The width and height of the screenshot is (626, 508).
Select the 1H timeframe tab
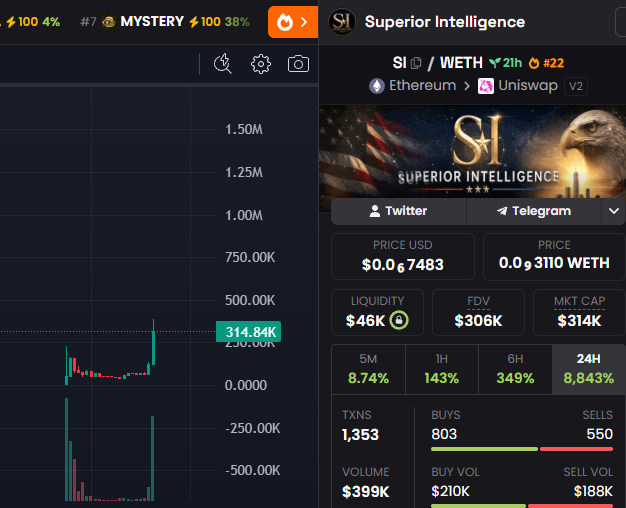coord(442,369)
